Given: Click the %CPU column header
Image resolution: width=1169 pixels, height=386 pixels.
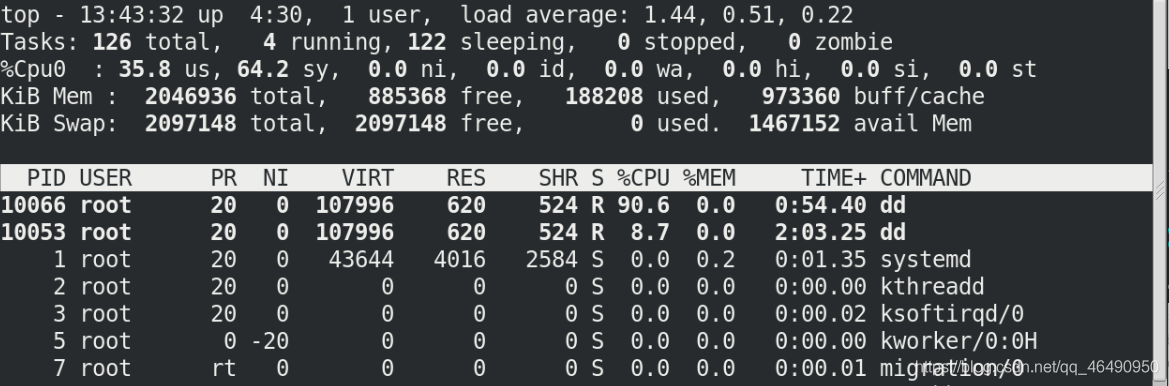Looking at the screenshot, I should tap(643, 178).
